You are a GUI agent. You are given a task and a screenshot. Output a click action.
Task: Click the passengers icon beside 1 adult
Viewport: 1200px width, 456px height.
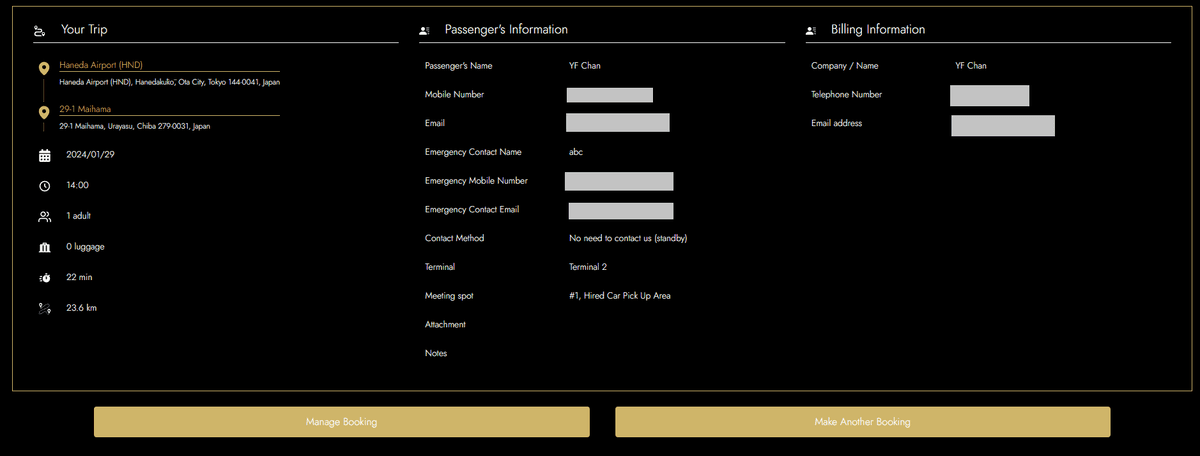(44, 216)
